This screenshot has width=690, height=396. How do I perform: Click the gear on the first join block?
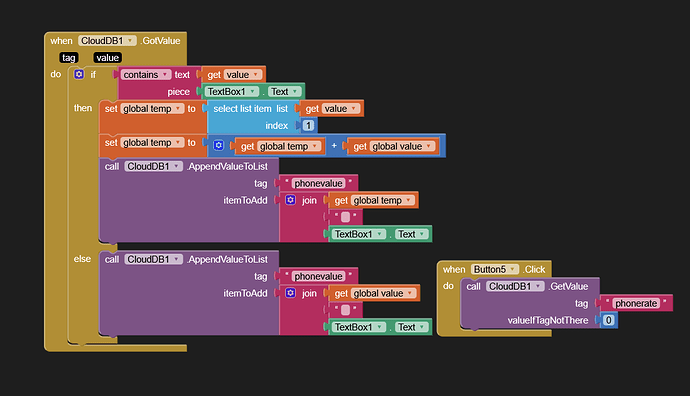(290, 200)
